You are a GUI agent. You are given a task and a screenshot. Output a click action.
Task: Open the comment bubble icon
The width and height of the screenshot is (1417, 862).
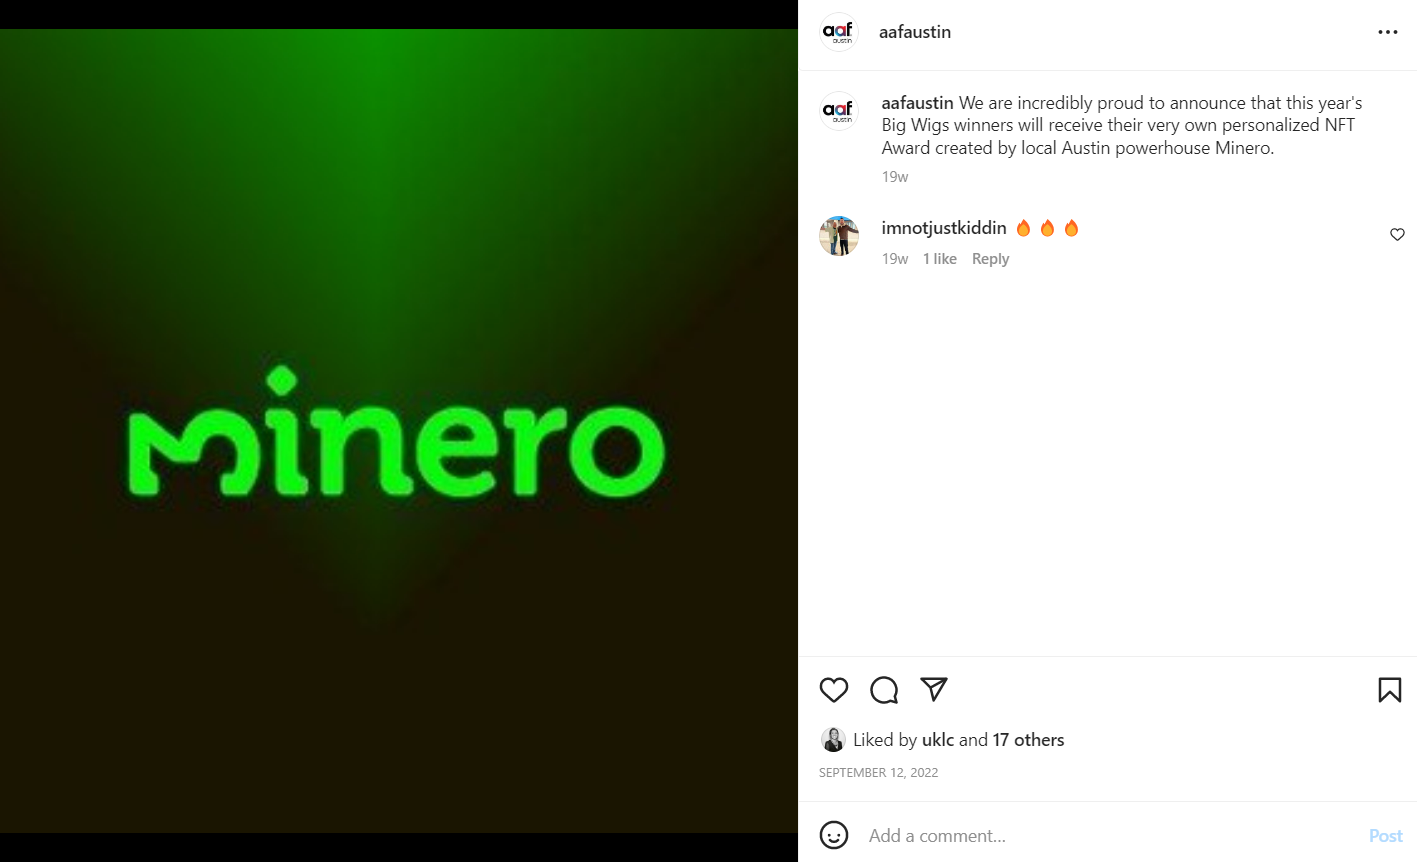[x=884, y=690]
